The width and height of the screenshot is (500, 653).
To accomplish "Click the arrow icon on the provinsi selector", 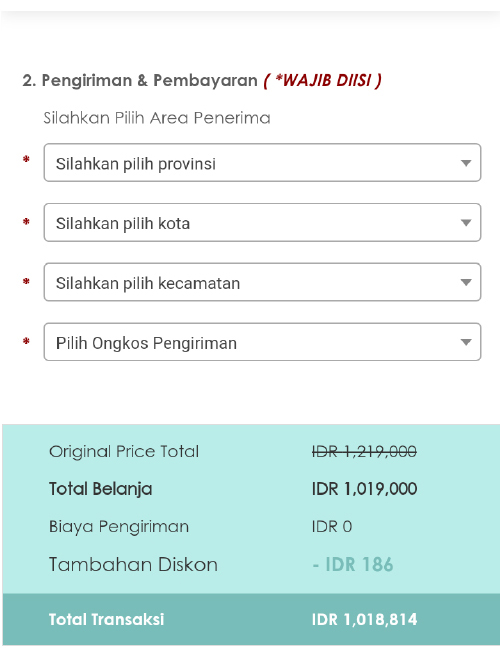I will coord(466,163).
